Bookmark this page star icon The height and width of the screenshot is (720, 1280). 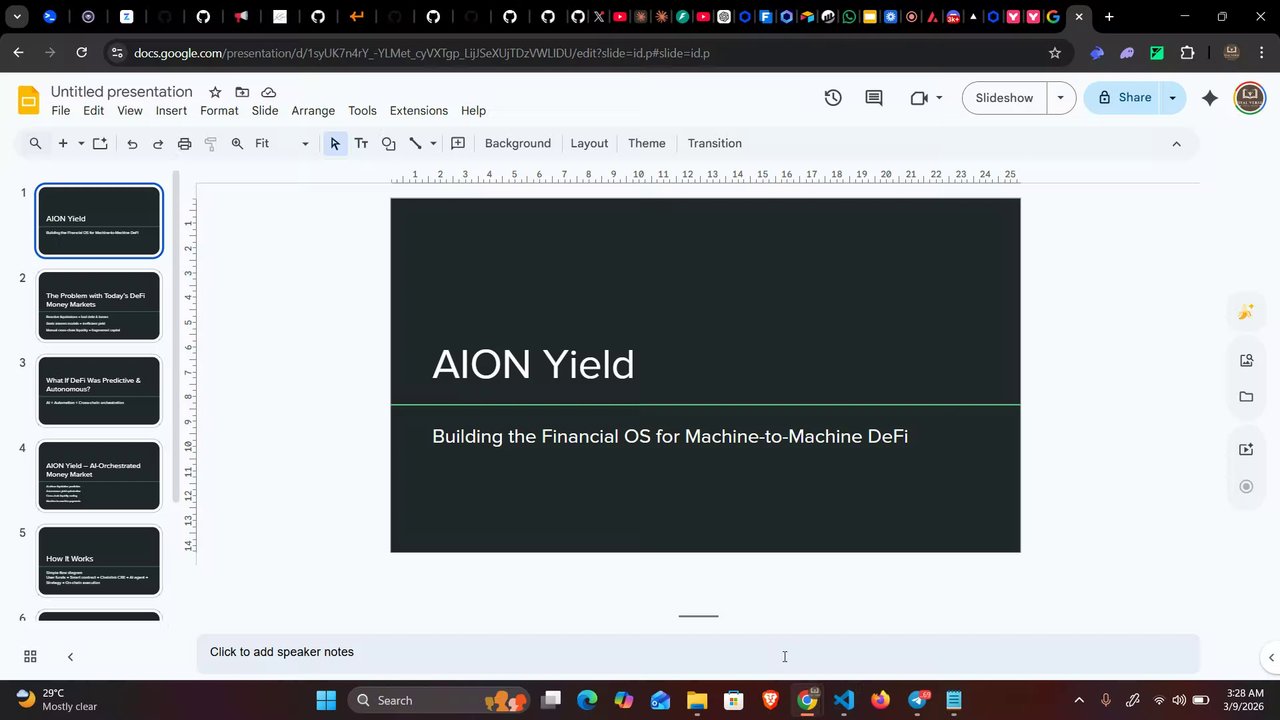pos(1054,53)
